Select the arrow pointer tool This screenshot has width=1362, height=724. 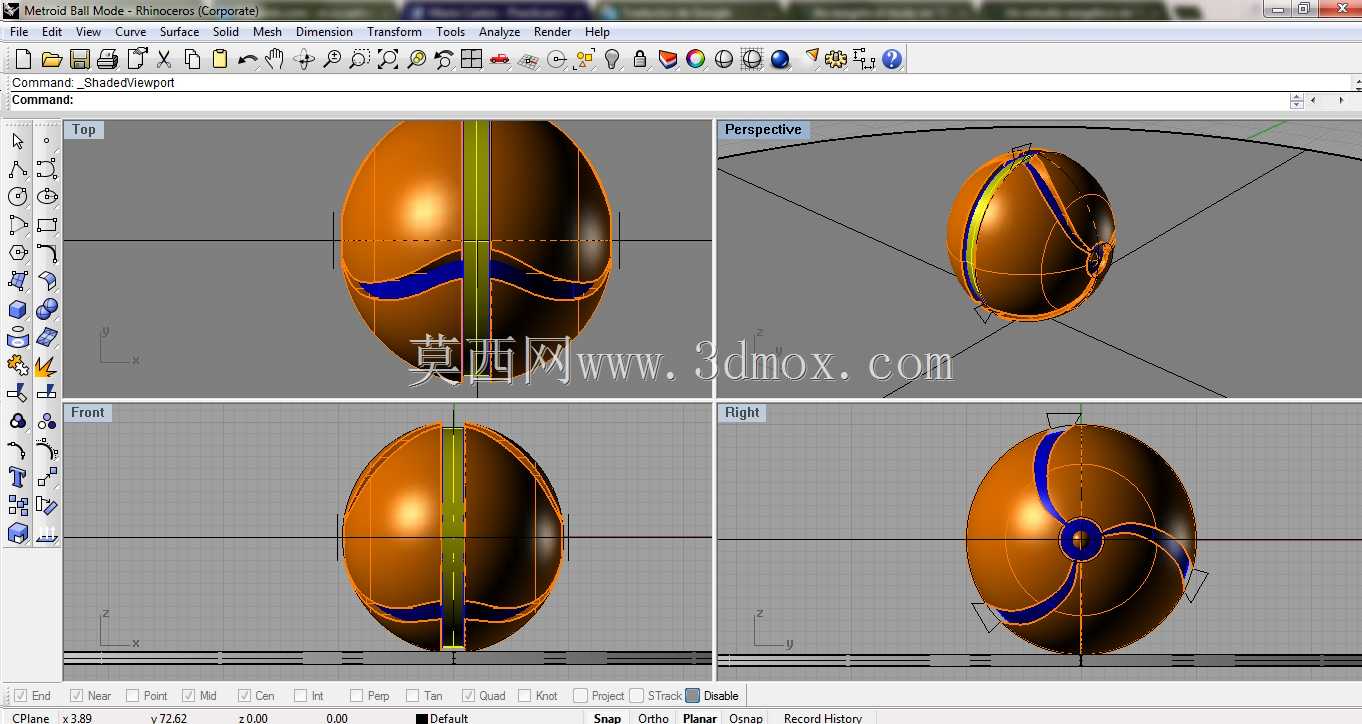(18, 141)
